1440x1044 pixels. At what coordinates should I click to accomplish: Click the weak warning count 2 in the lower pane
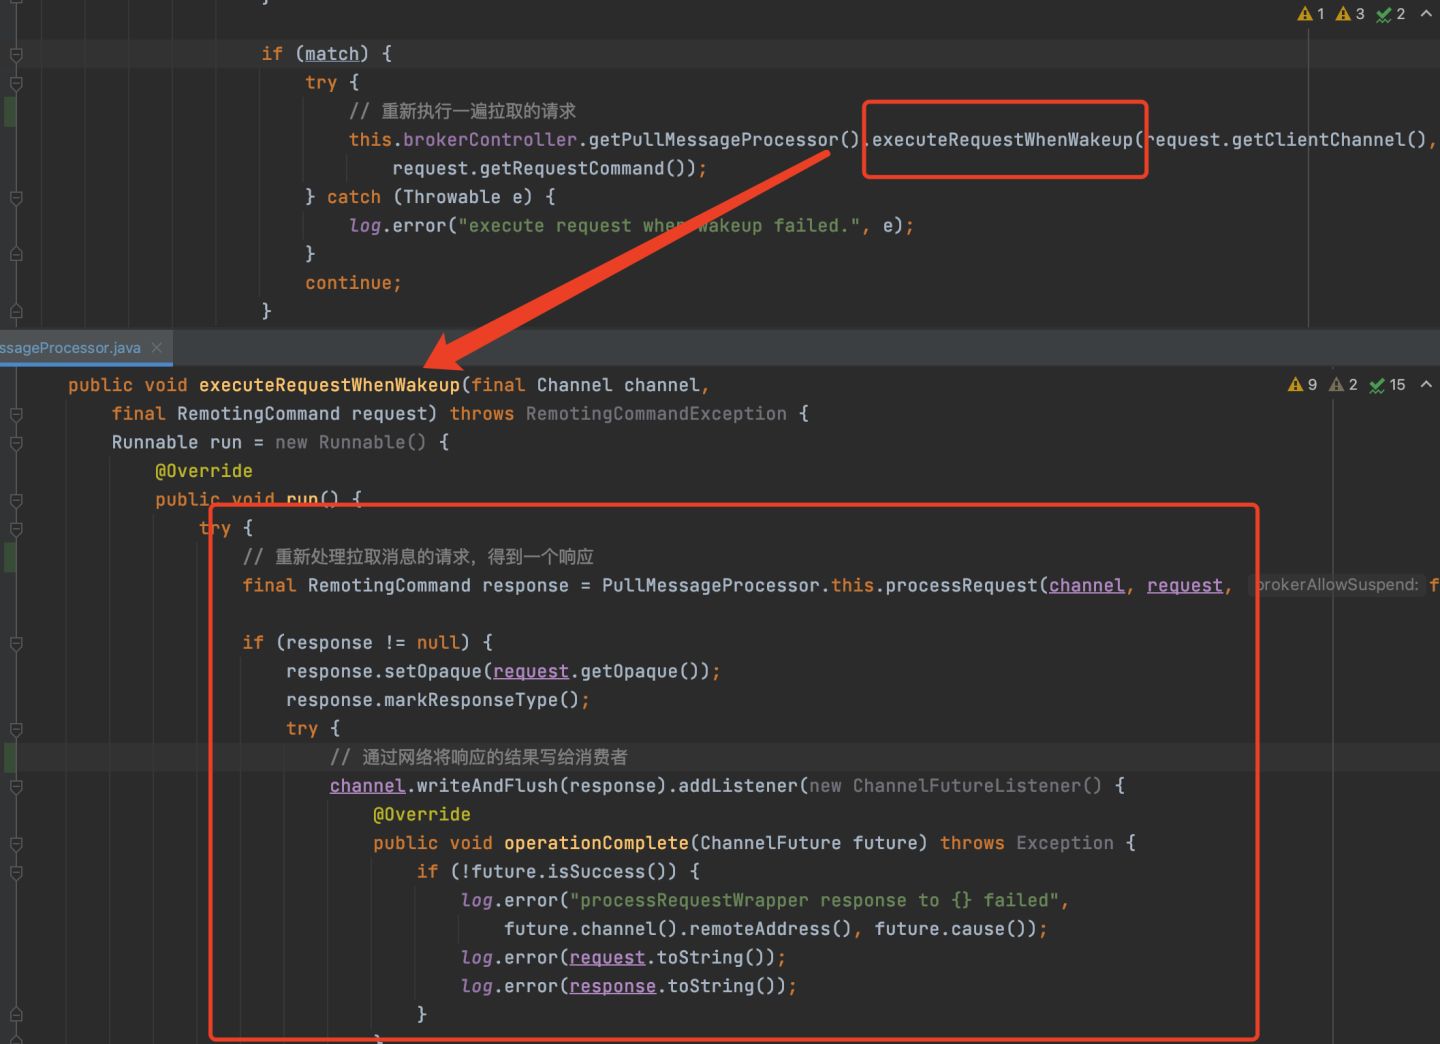[x=1344, y=385]
